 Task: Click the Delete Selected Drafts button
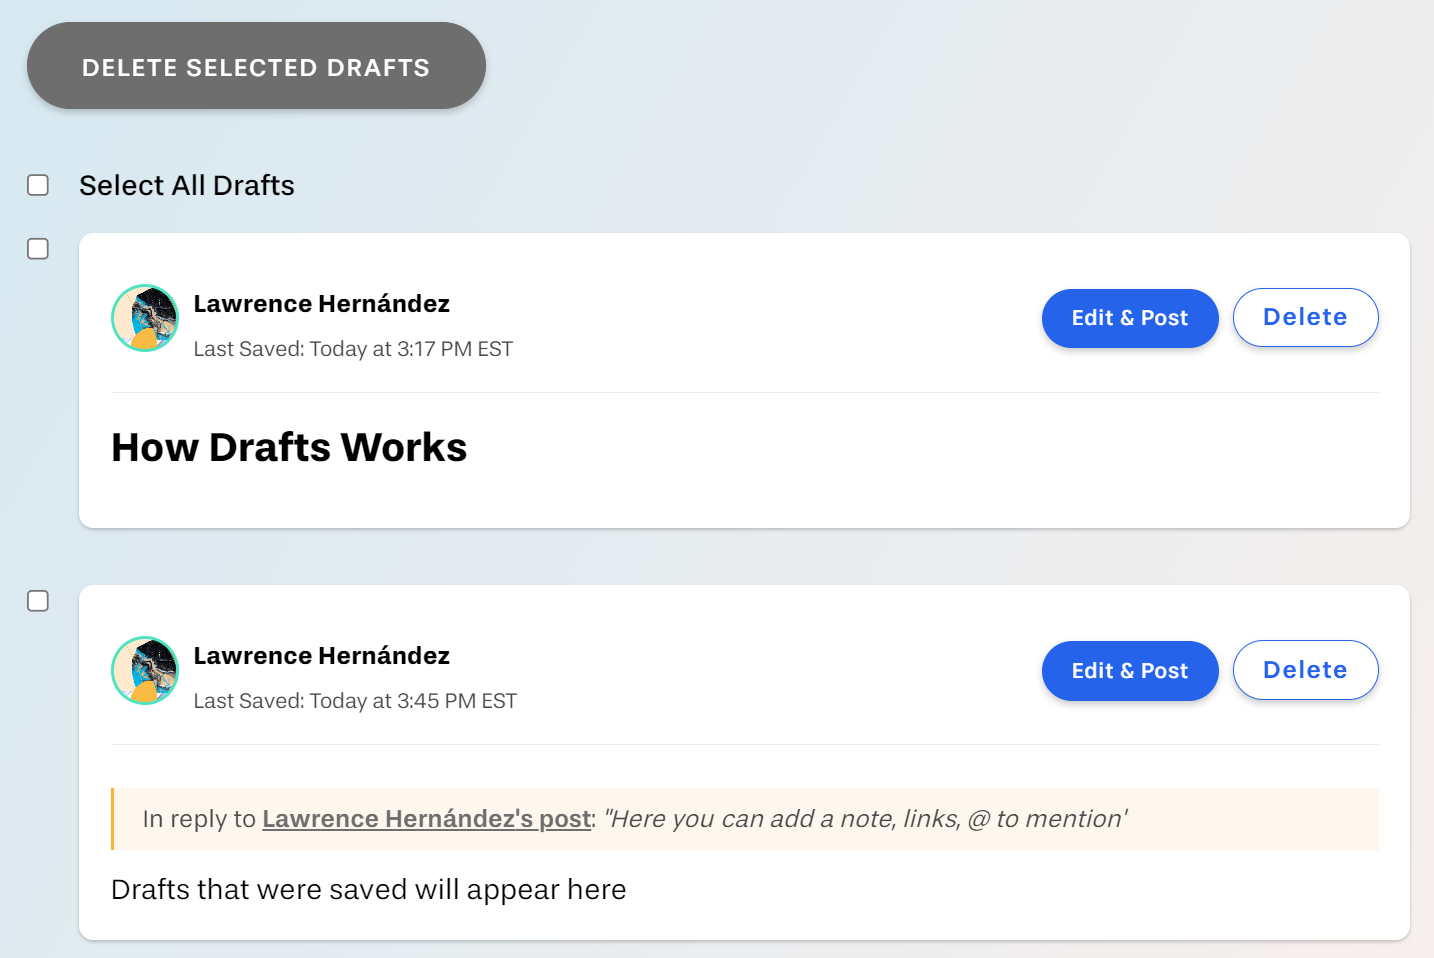point(256,66)
